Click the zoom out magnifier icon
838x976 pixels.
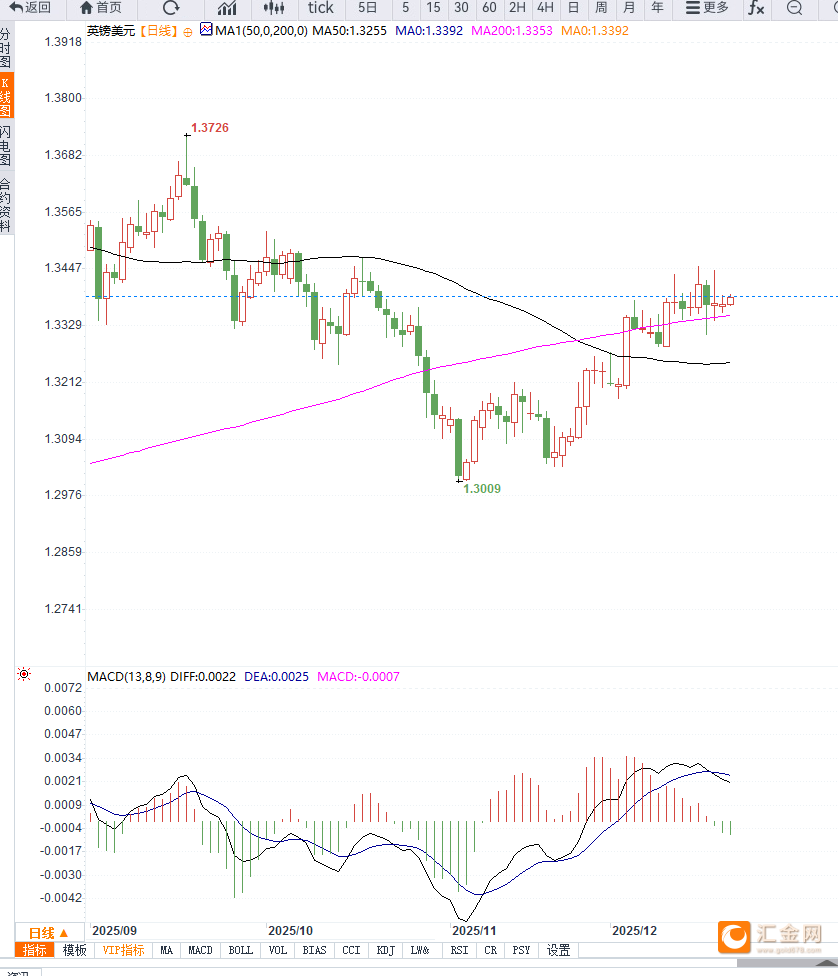point(795,8)
